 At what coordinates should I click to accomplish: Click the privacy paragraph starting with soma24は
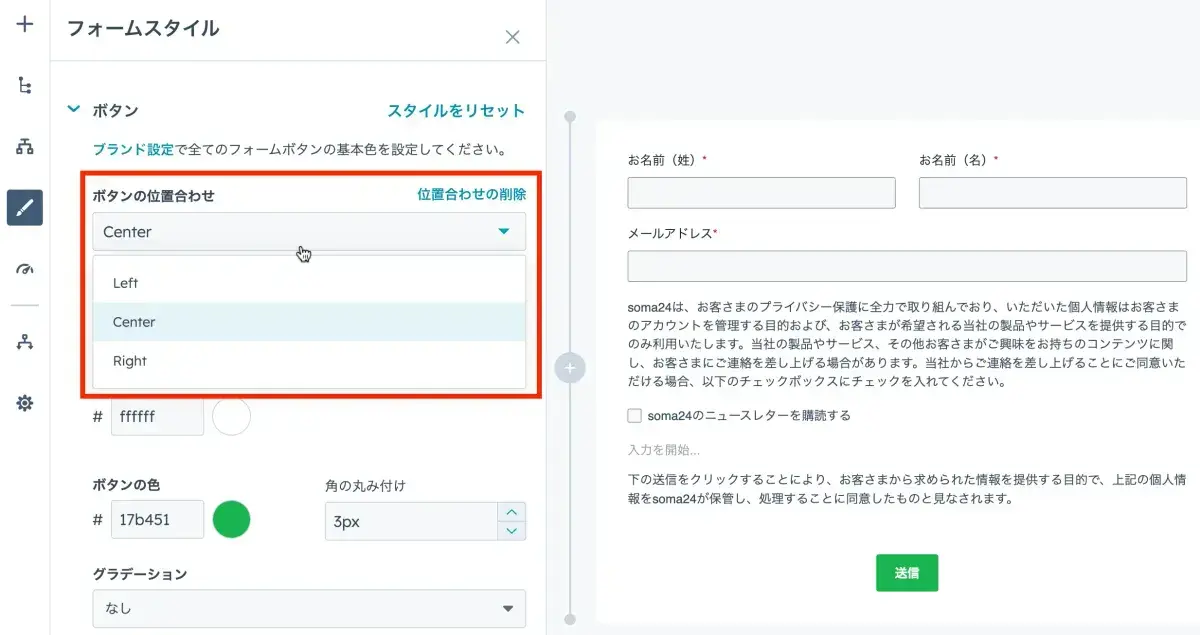tap(907, 343)
